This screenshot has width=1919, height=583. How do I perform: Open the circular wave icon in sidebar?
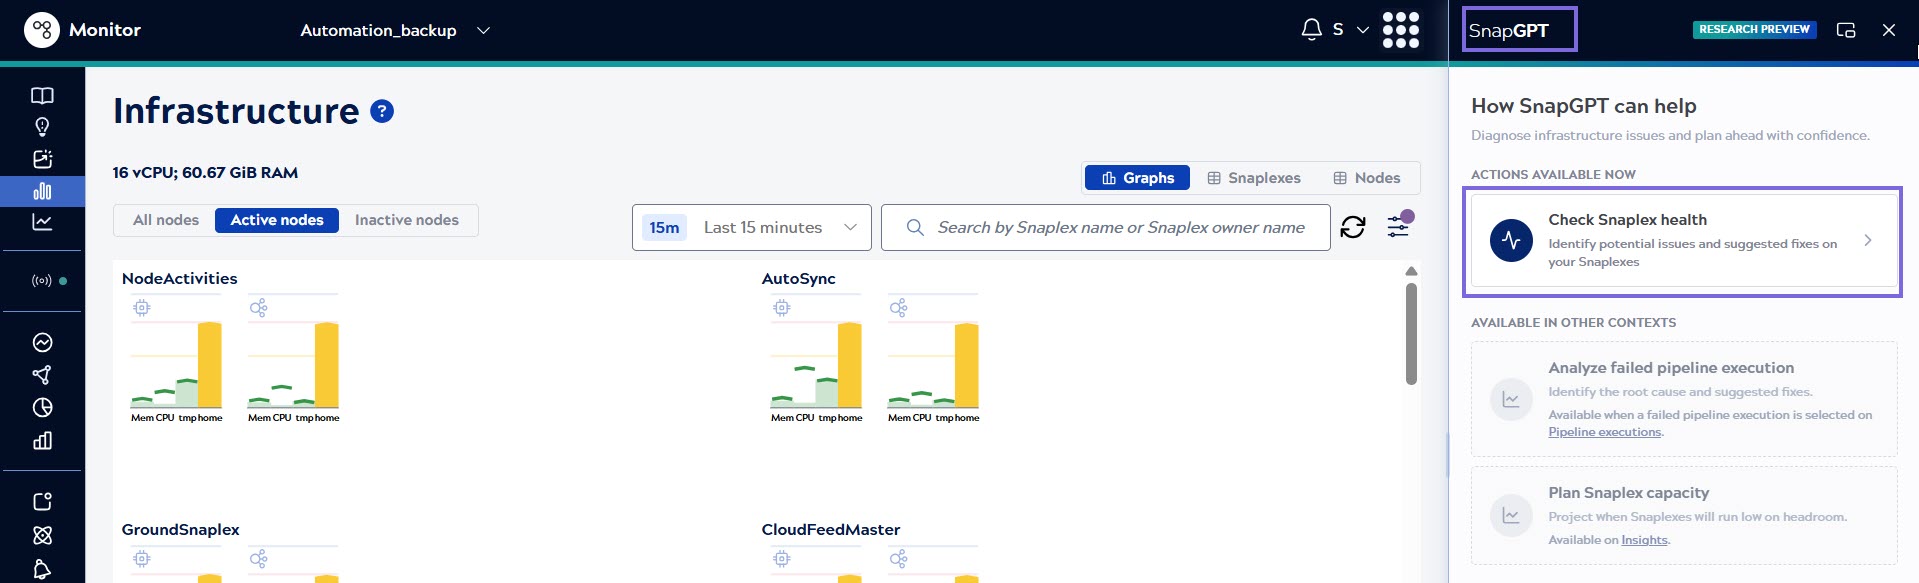click(x=42, y=343)
